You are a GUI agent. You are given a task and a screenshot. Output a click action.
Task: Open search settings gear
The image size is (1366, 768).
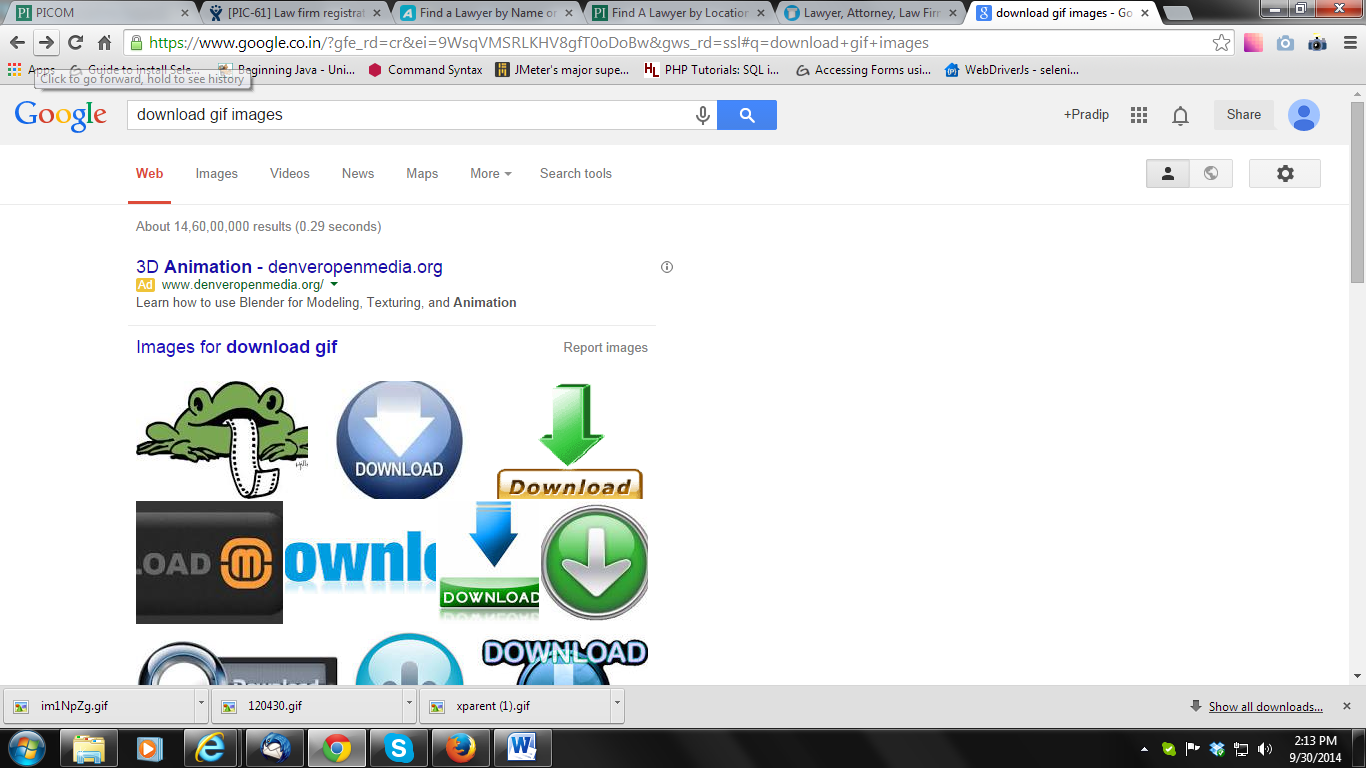click(1285, 173)
